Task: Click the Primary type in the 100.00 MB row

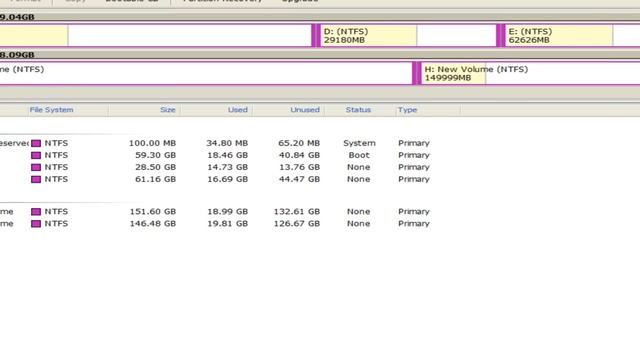Action: coord(414,143)
